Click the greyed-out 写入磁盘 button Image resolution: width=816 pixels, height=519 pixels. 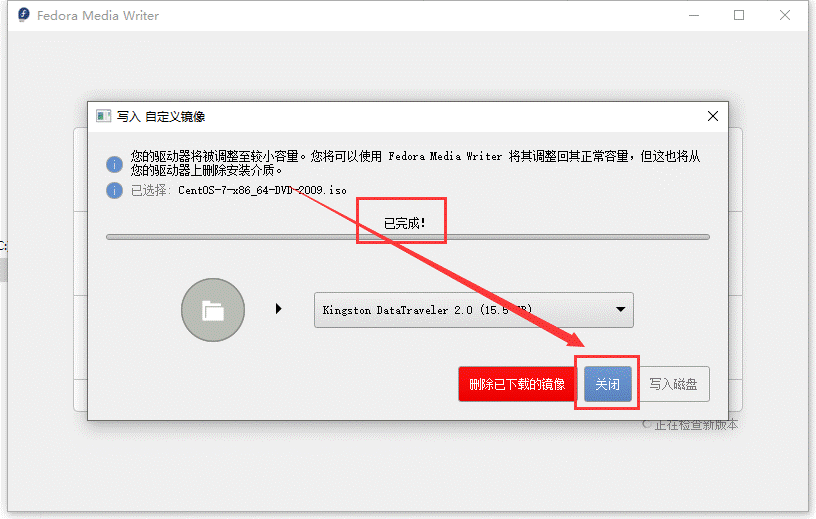[x=674, y=384]
